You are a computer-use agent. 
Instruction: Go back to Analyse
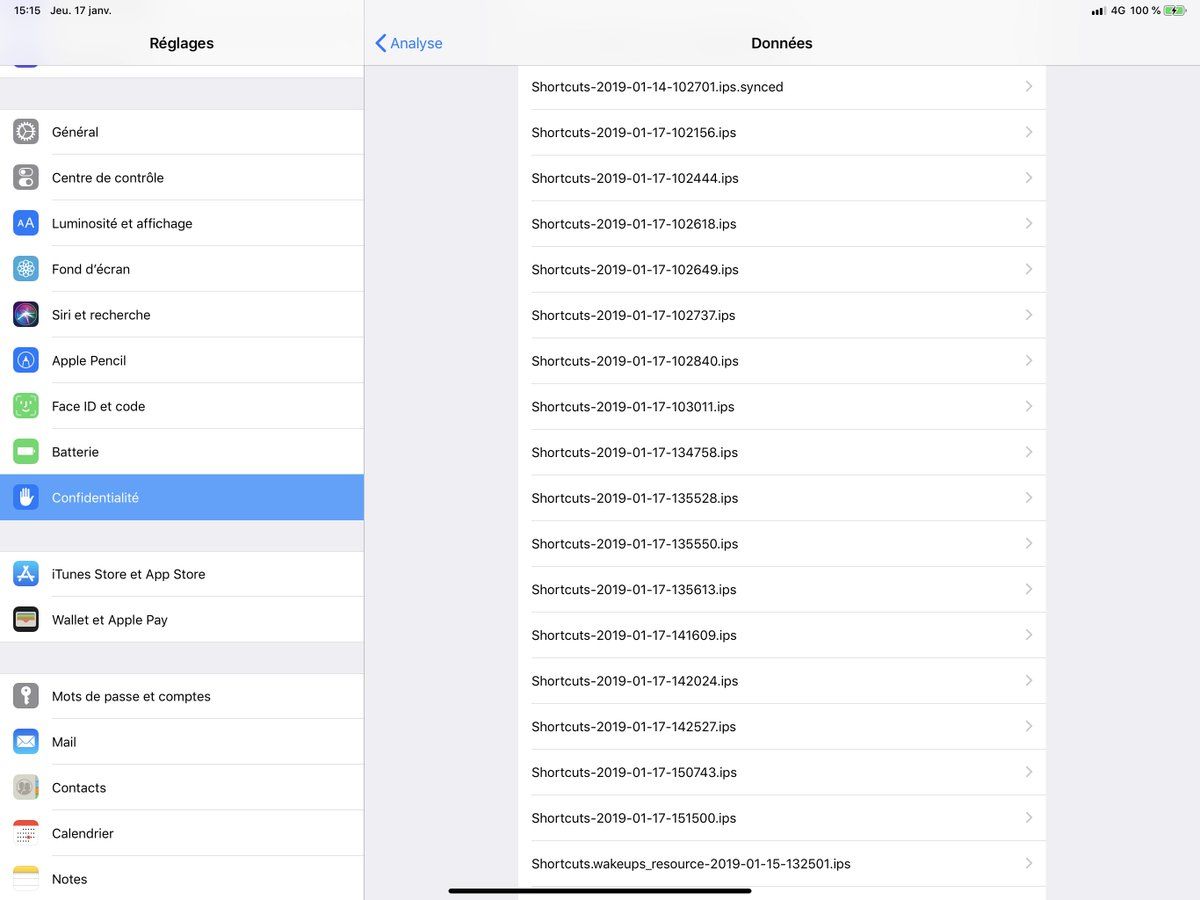point(409,43)
